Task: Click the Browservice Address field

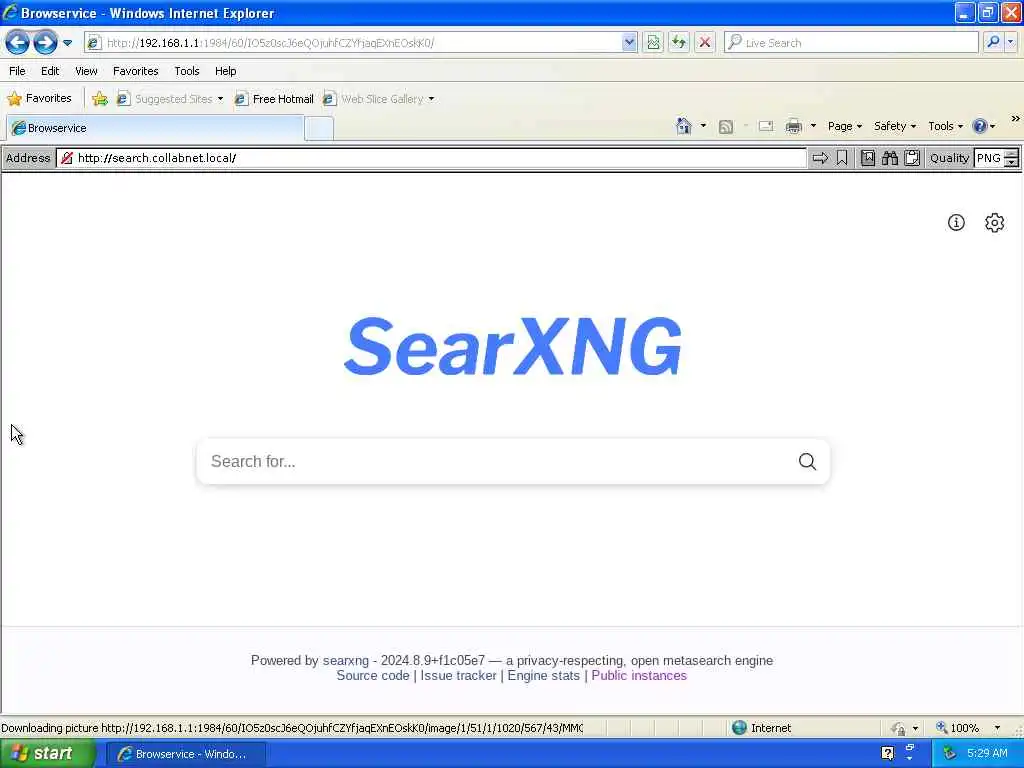Action: tap(431, 158)
